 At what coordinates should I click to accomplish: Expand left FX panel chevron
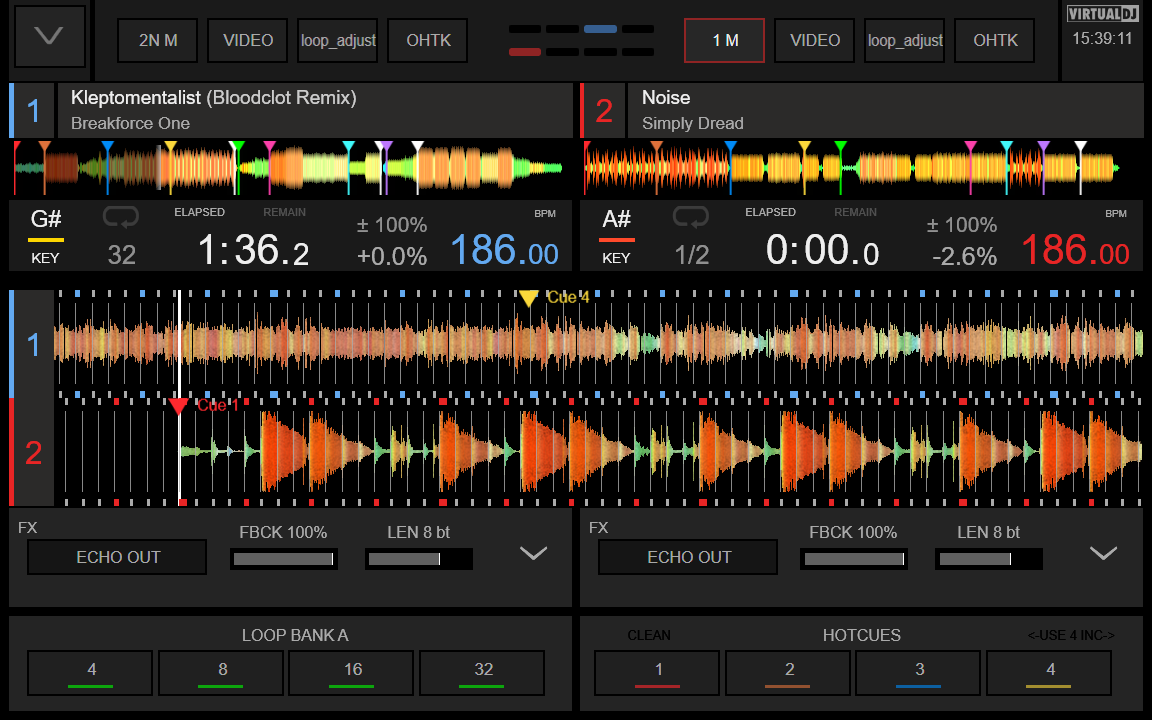pos(533,553)
